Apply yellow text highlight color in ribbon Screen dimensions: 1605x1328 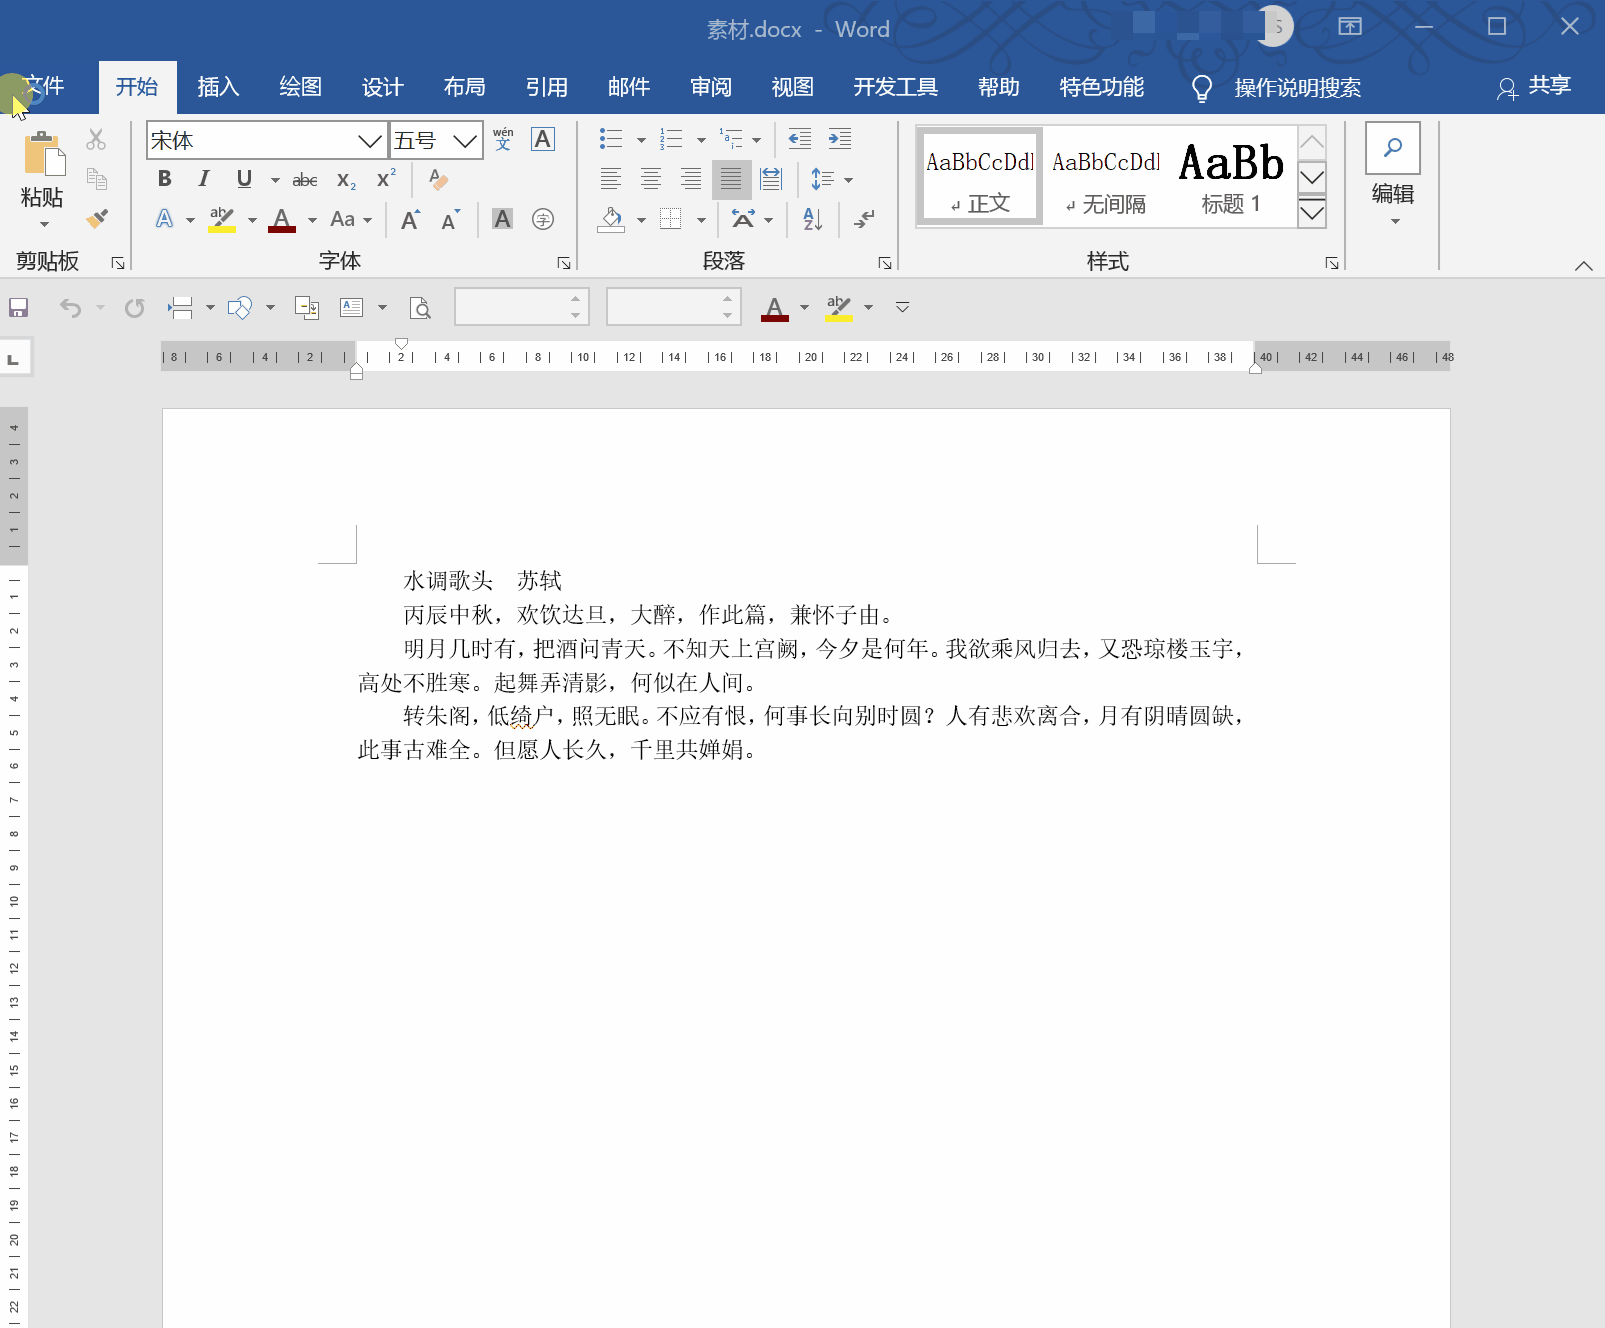222,219
